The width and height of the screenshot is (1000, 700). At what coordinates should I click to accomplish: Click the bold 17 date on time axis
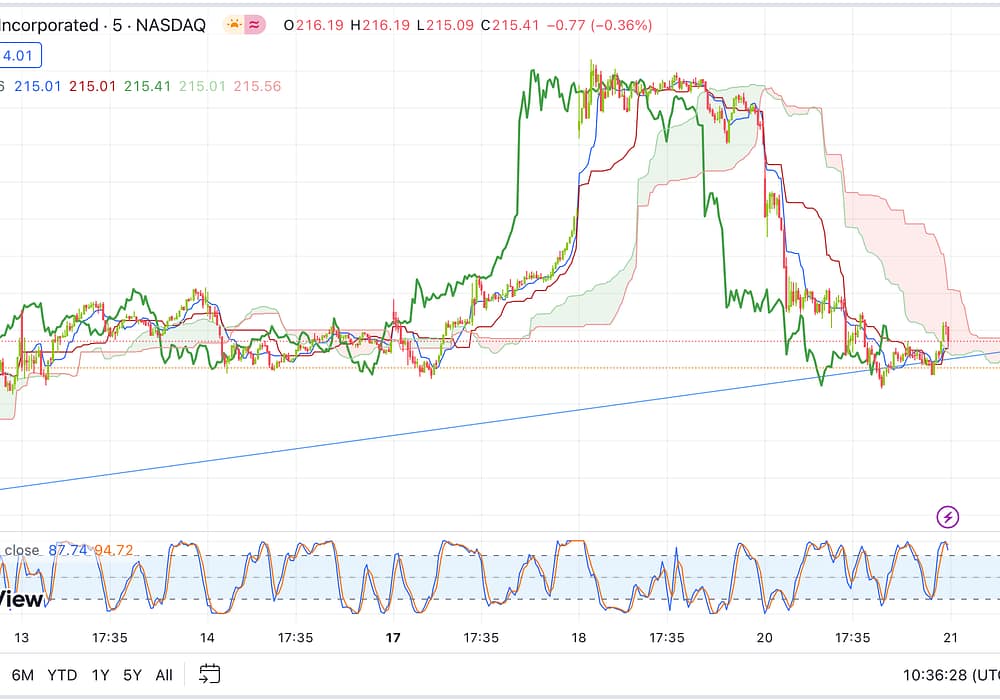[393, 637]
